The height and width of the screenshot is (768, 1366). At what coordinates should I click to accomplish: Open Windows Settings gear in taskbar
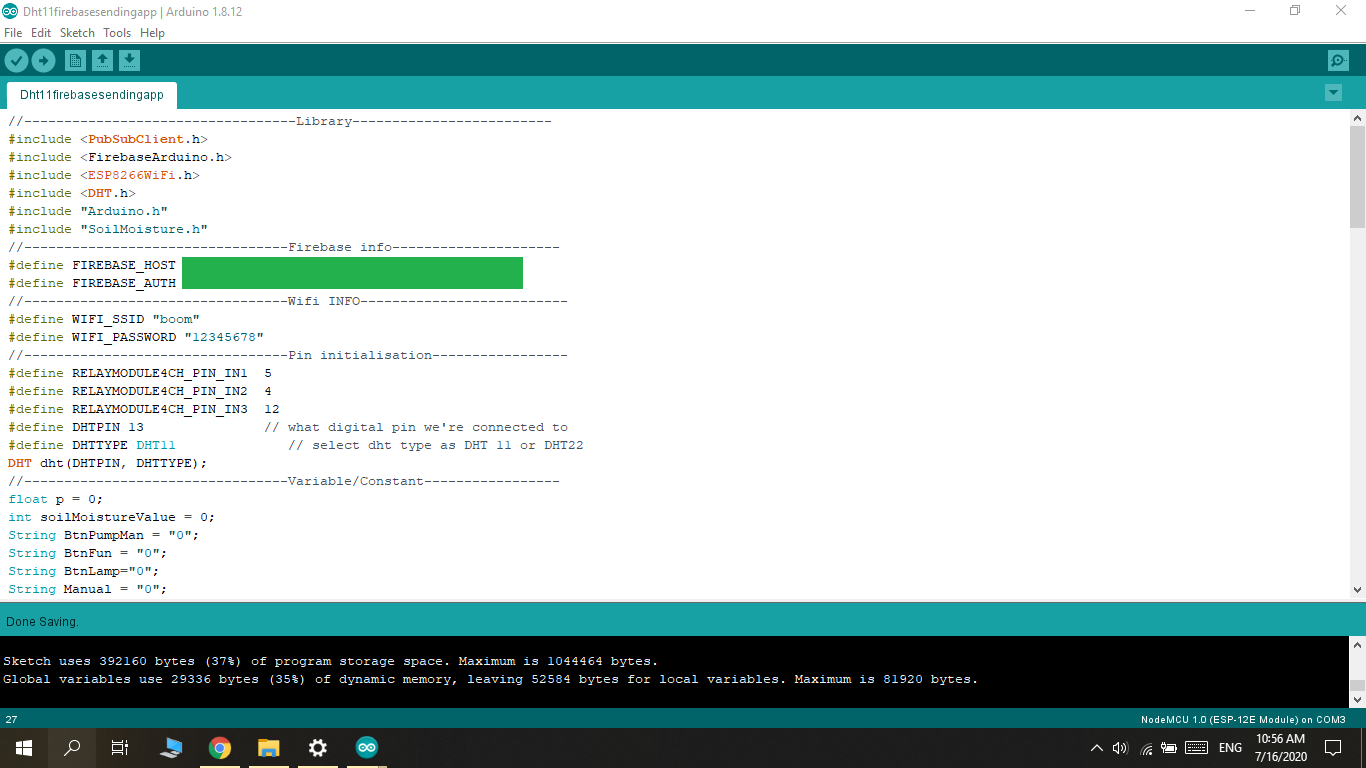317,747
